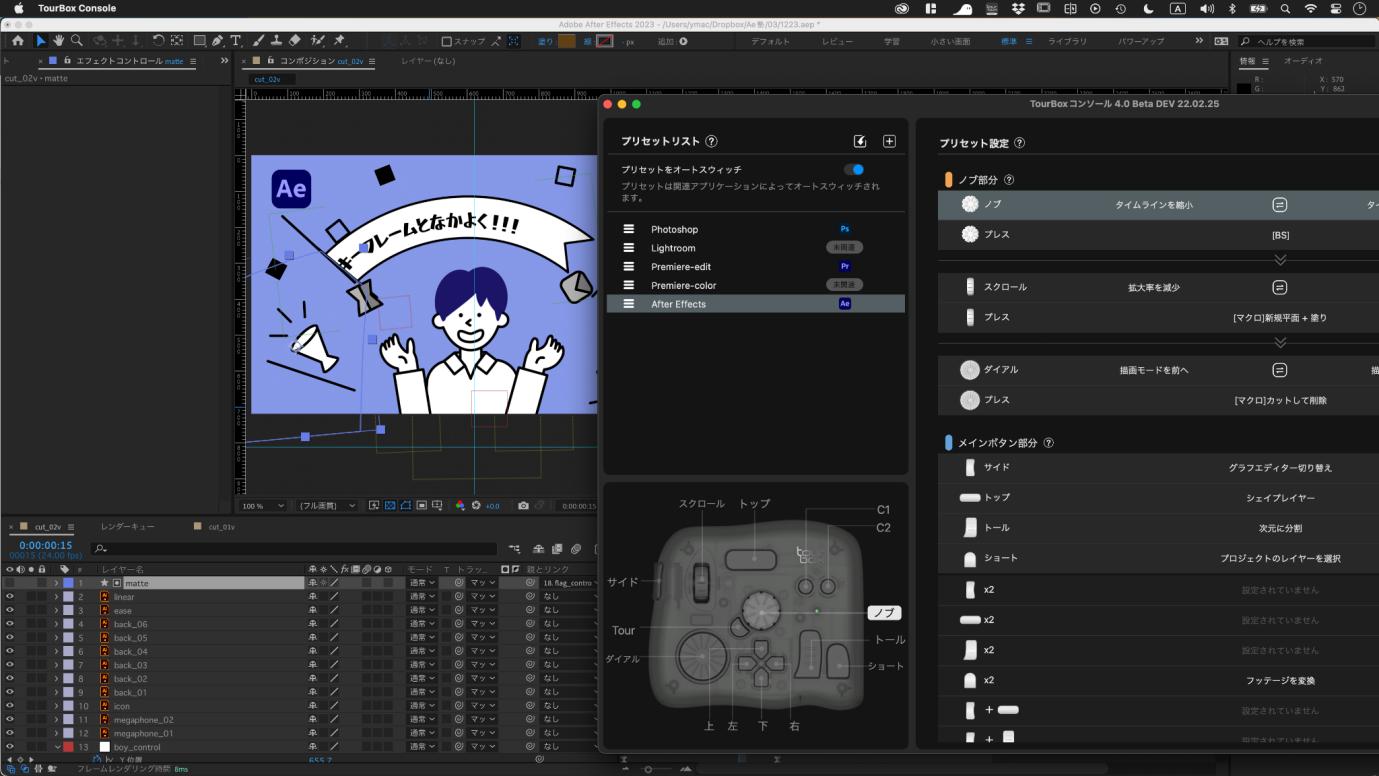Select the レビュー workspace

tap(838, 42)
